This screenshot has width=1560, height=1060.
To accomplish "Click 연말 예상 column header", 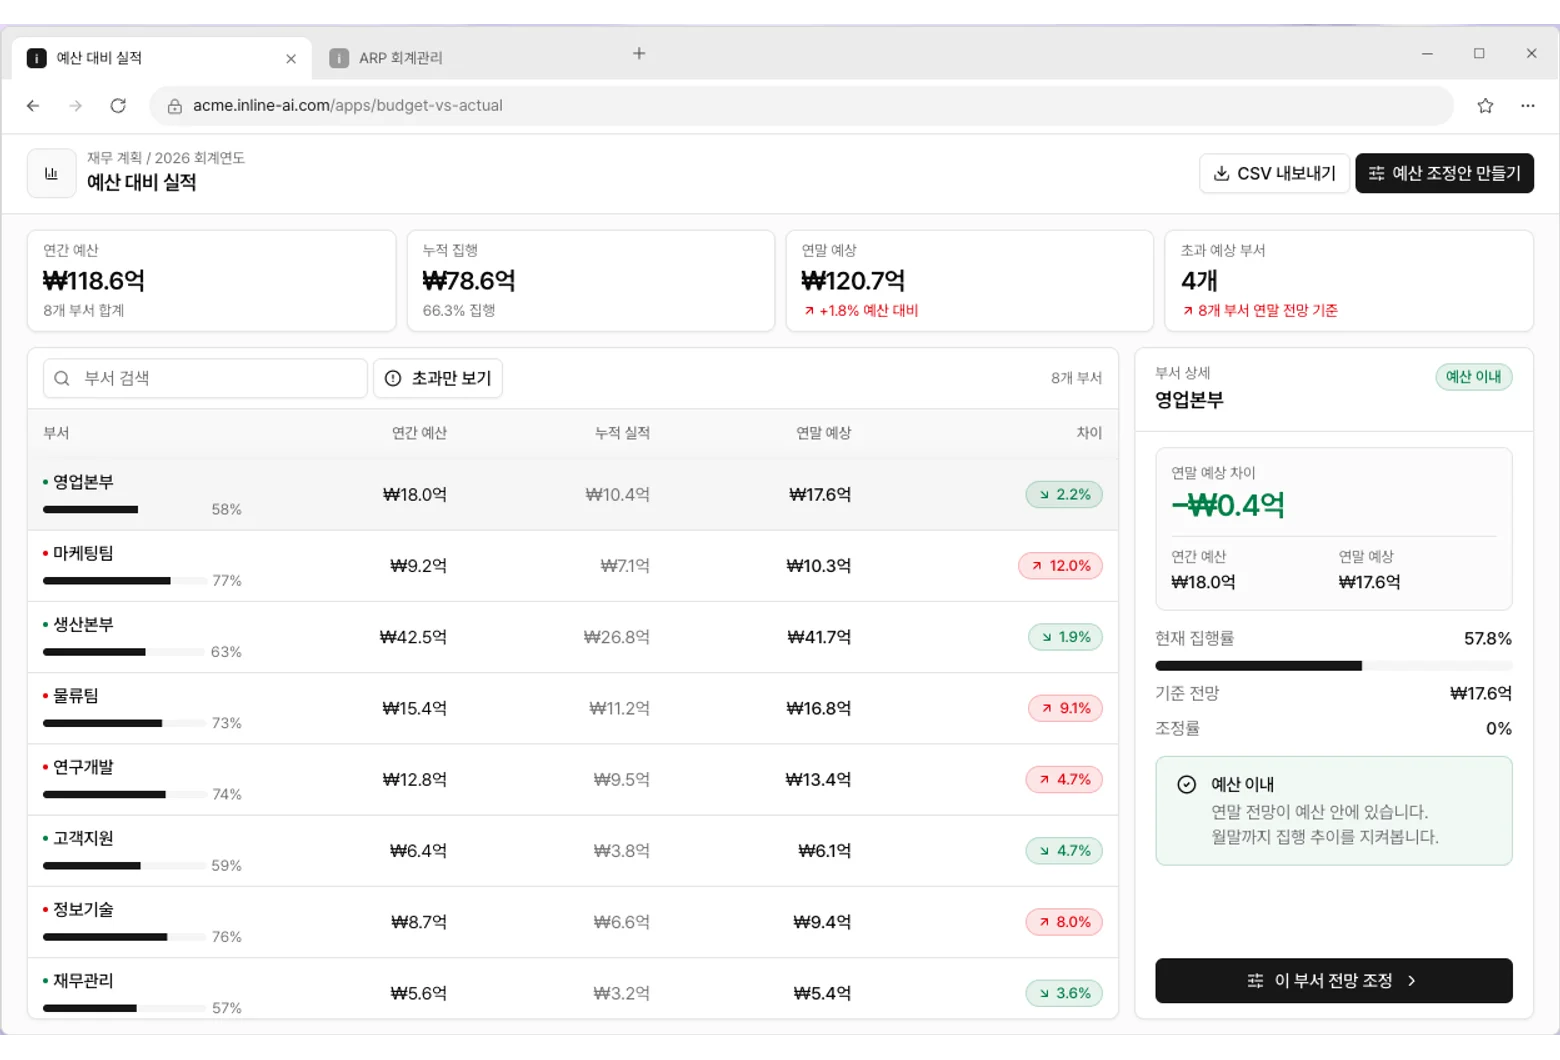I will point(823,433).
